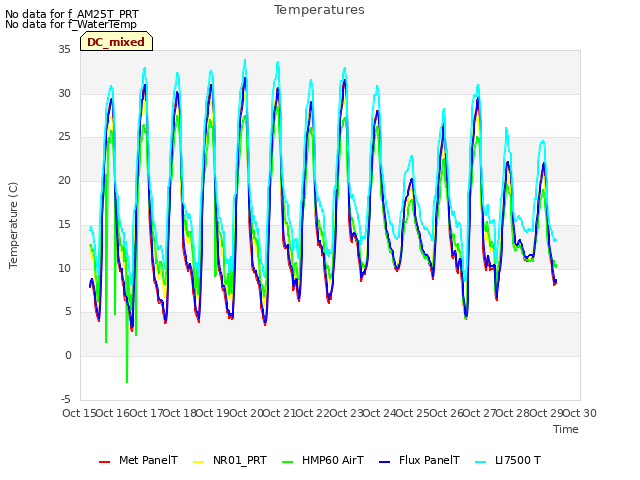Click the -5 y-axis tick label
Screen dimensions: 640x480
pos(66,399)
